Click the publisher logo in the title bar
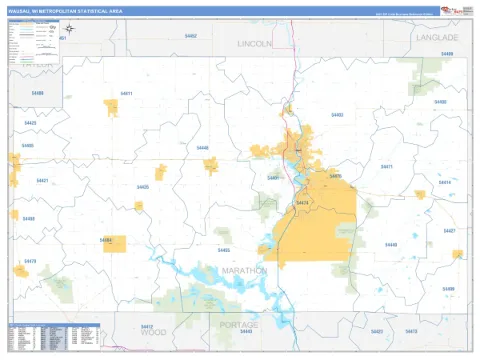Image resolution: width=480 pixels, height=360 pixels. (452, 11)
